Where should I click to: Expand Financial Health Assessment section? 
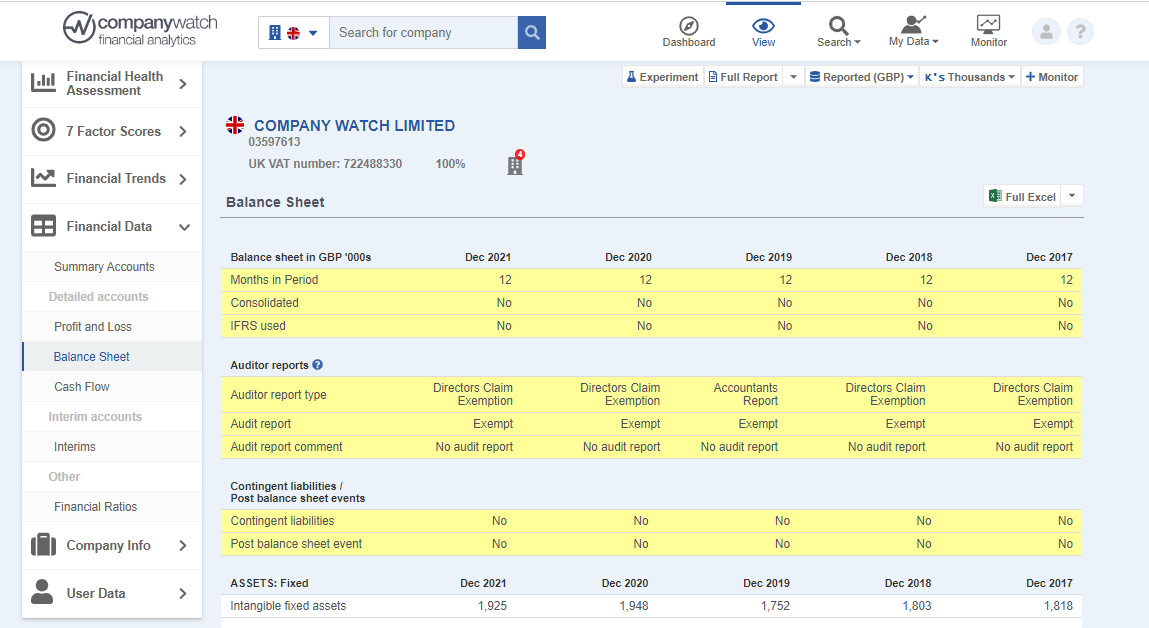[111, 84]
